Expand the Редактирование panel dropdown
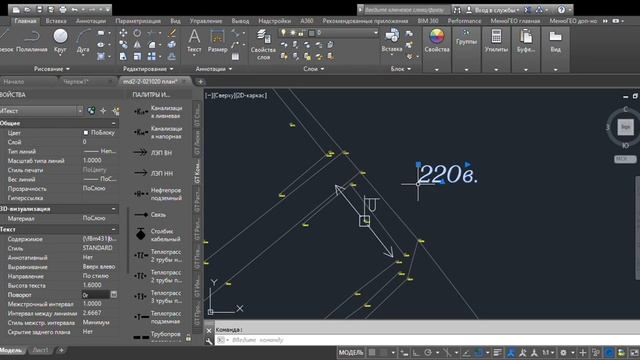Screen dimensions: 640x360 [x=148, y=69]
